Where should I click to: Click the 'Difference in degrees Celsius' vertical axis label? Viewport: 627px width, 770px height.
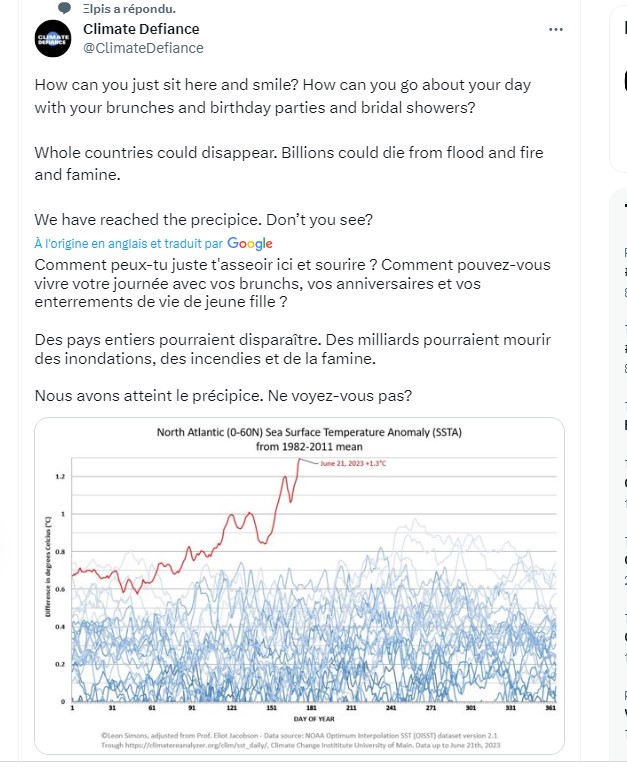coord(48,580)
